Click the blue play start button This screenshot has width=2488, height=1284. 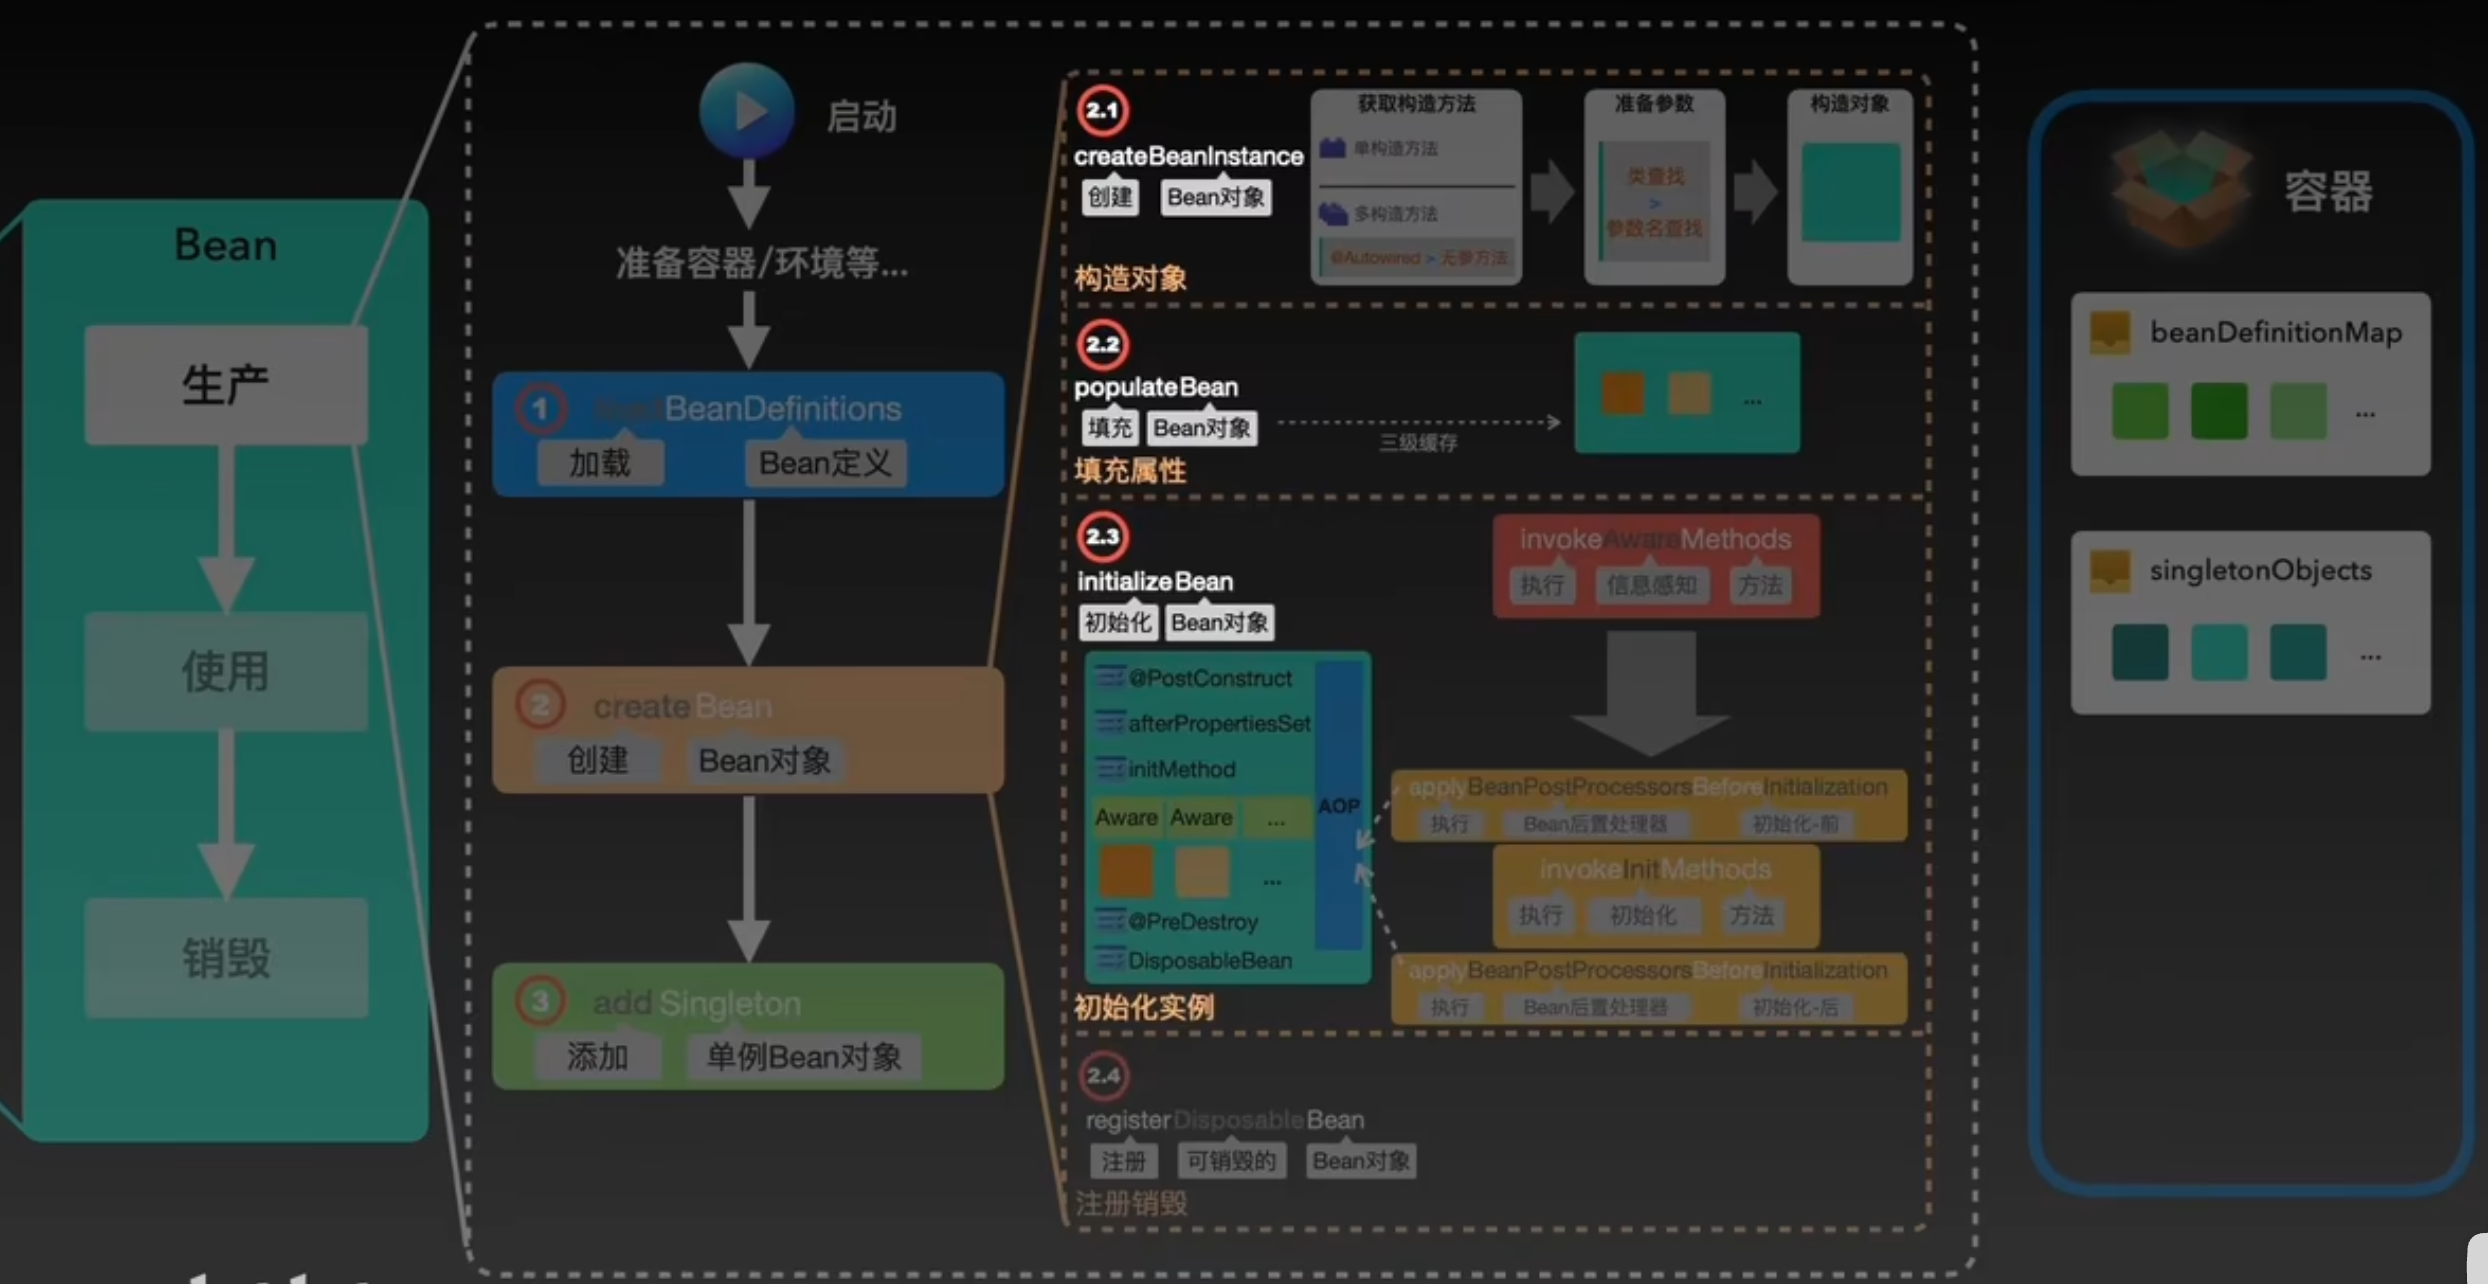tap(747, 110)
